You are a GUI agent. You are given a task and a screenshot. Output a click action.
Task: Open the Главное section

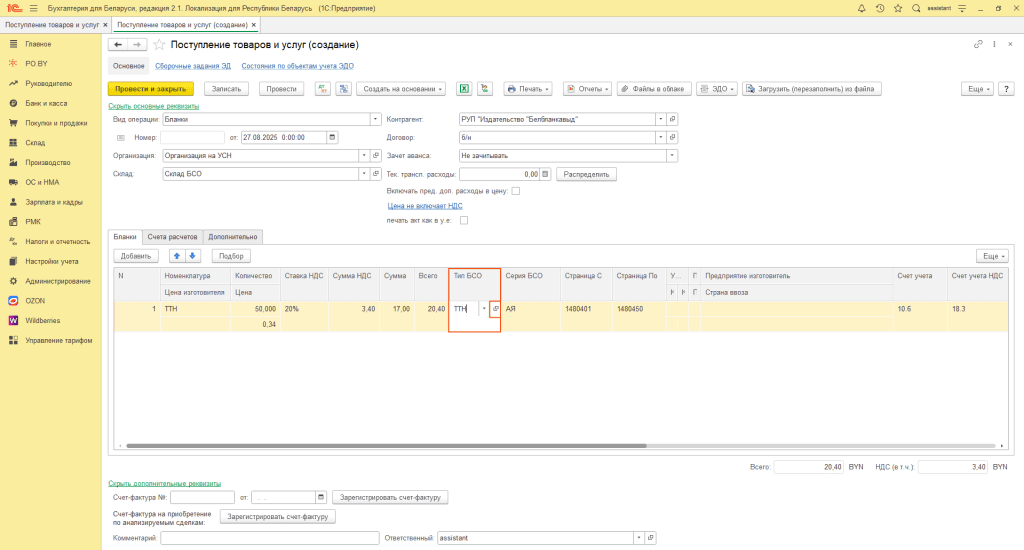(38, 44)
